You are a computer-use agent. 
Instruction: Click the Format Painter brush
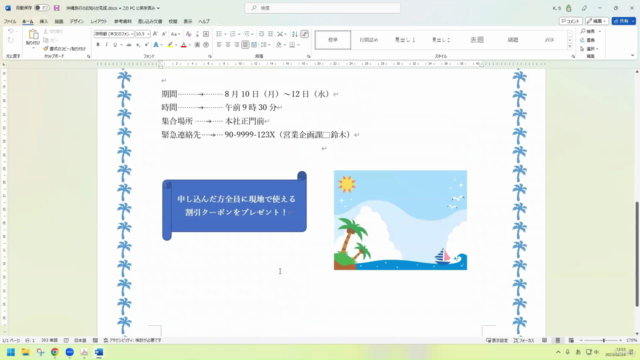point(64,49)
